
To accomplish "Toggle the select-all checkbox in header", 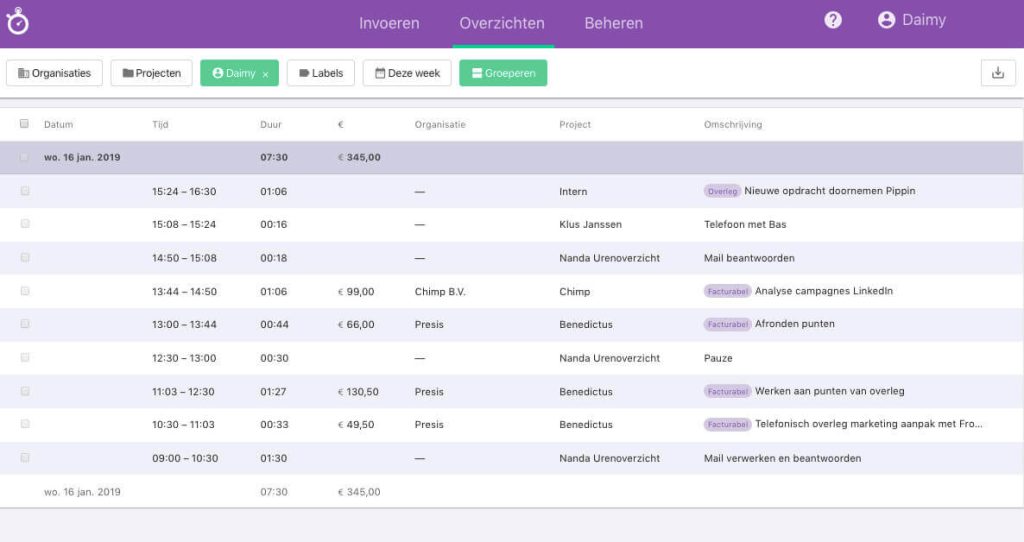I will tap(24, 124).
